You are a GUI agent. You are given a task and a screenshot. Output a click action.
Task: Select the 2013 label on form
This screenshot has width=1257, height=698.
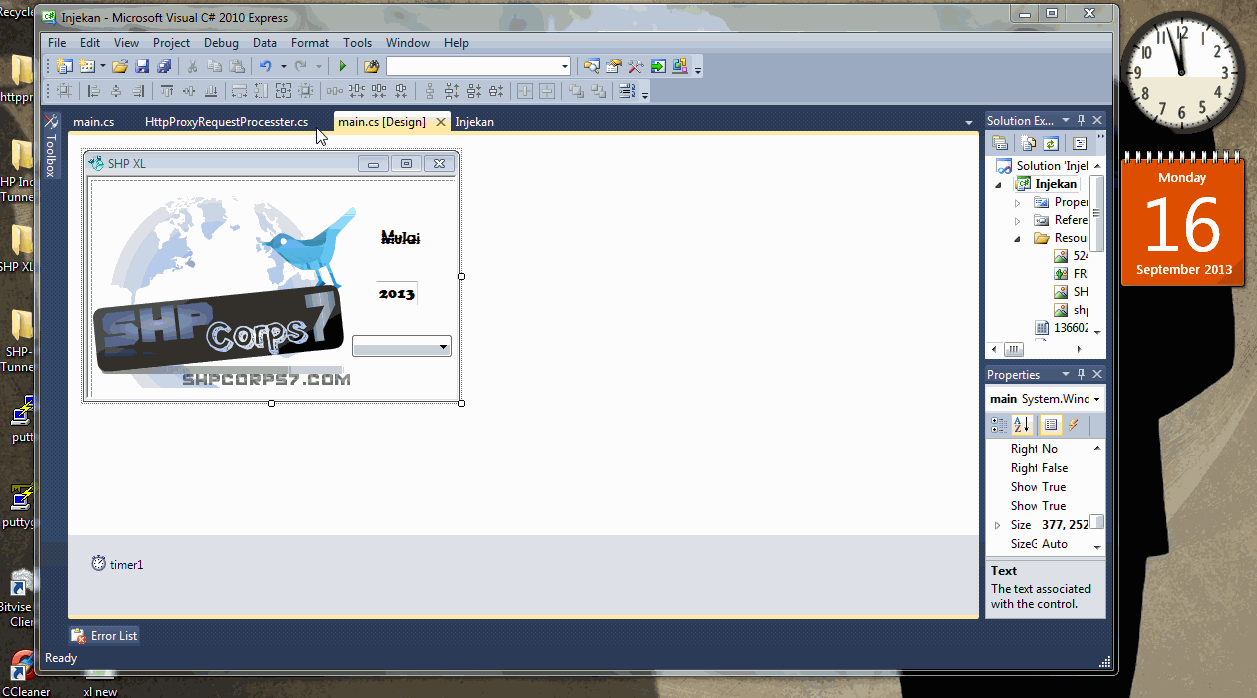[x=397, y=294]
